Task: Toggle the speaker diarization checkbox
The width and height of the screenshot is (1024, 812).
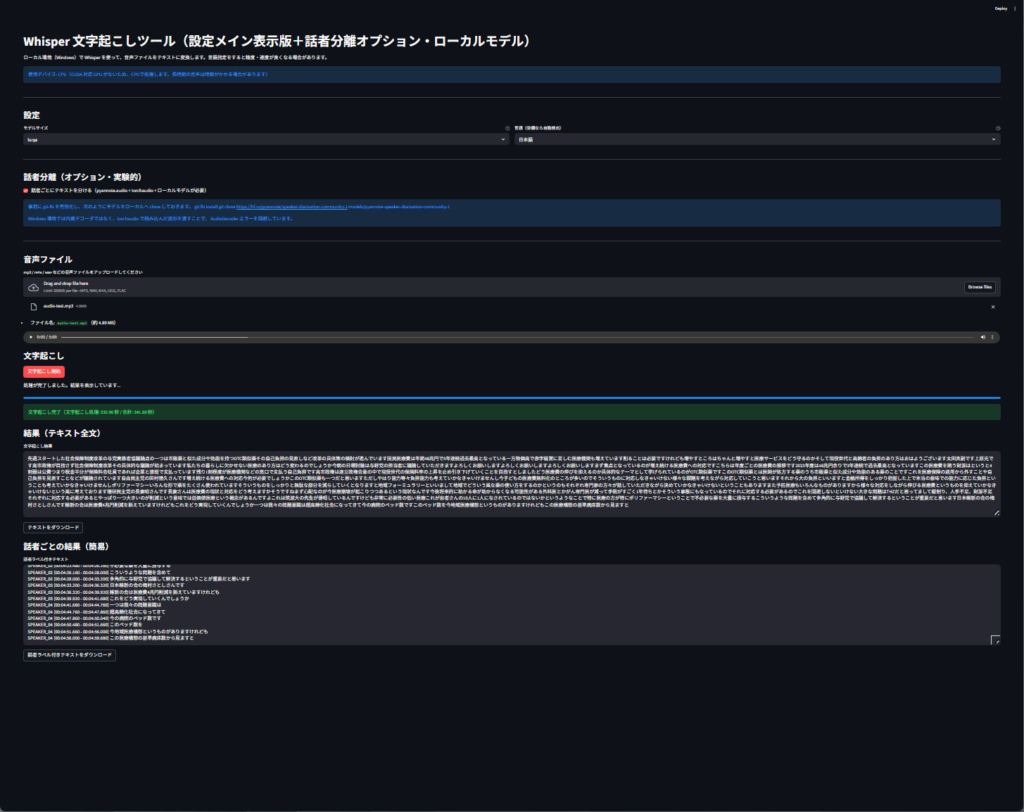Action: pyautogui.click(x=26, y=189)
